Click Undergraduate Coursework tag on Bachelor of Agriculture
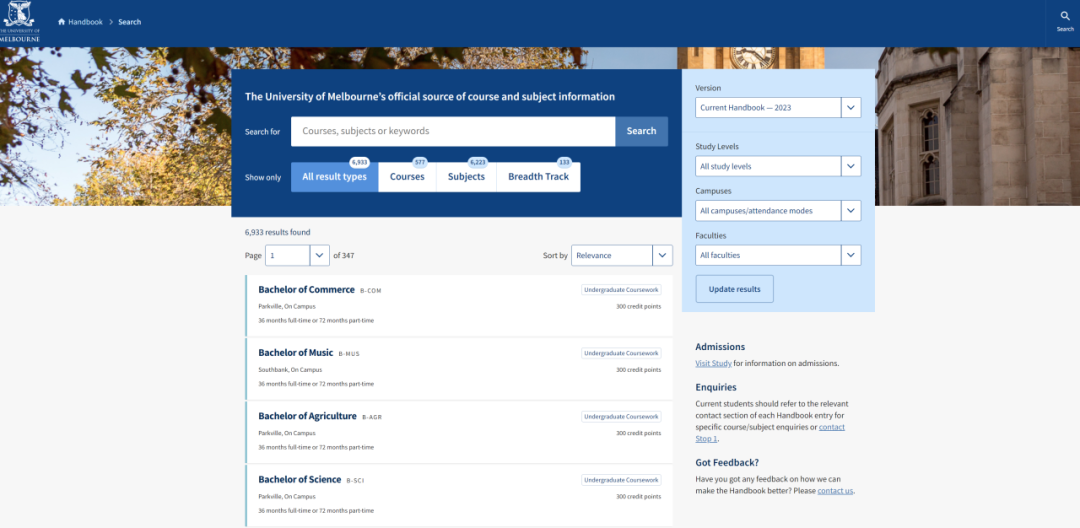 [x=621, y=416]
